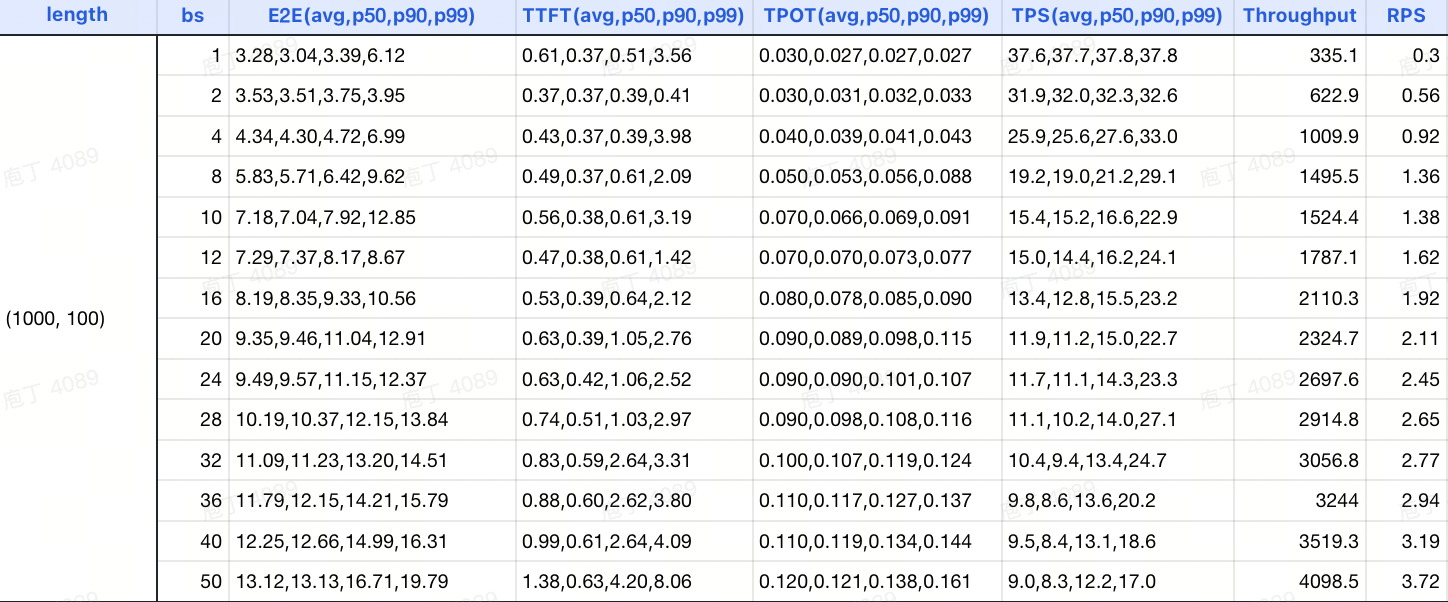Click the "length" column header
Viewport: 1448px width, 602px height.
pos(77,15)
